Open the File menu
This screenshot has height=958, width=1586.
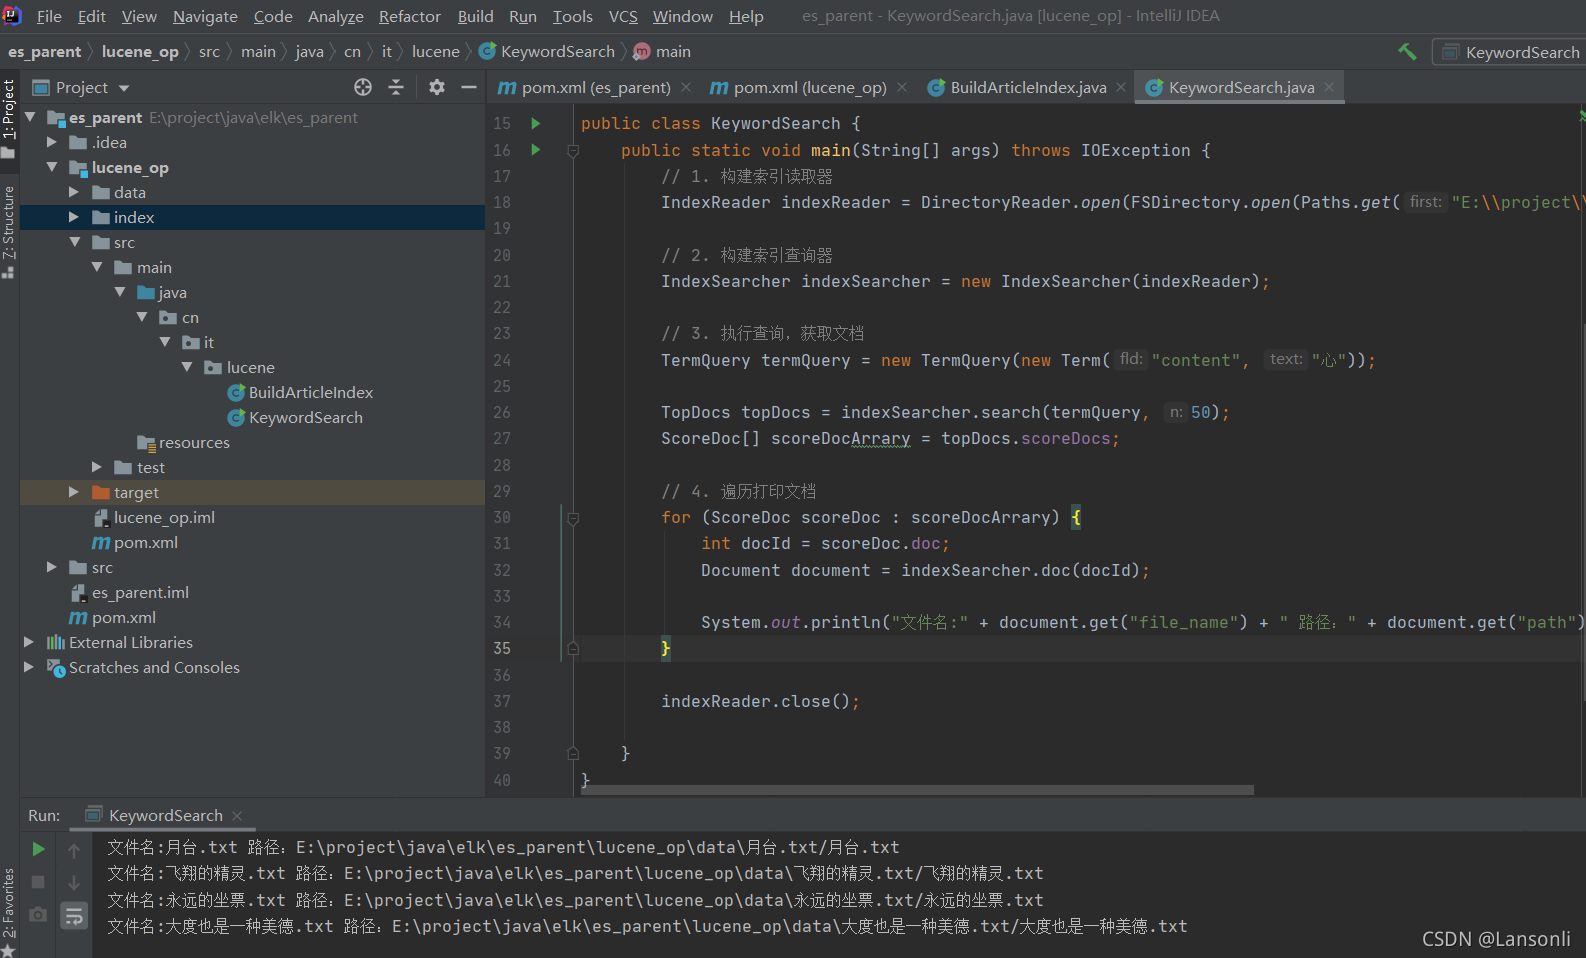click(49, 16)
